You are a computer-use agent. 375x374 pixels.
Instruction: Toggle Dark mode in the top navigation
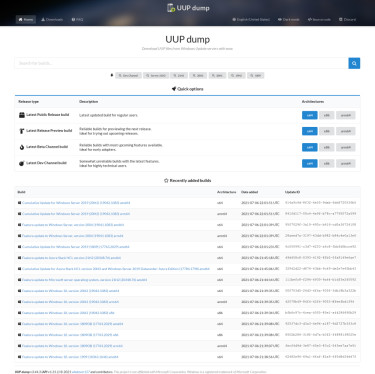(x=289, y=20)
